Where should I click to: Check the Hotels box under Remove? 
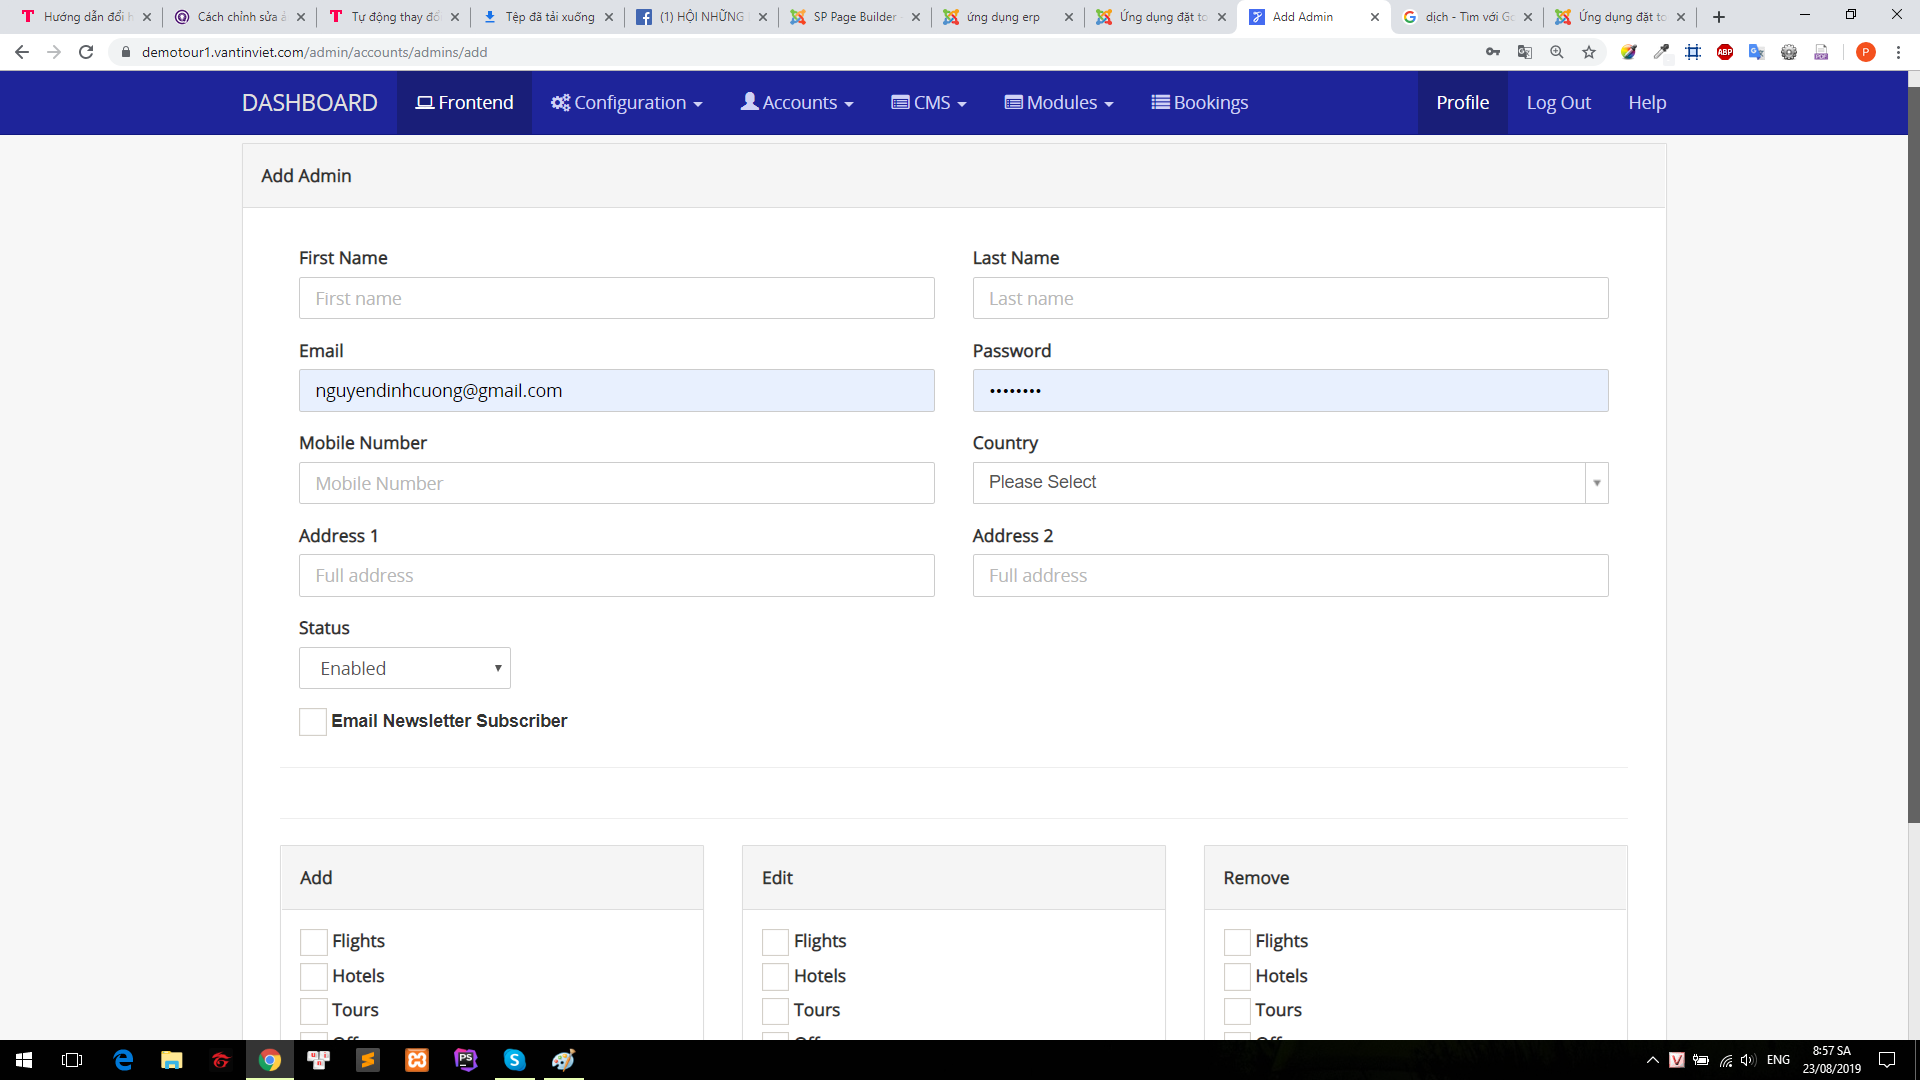click(1237, 976)
